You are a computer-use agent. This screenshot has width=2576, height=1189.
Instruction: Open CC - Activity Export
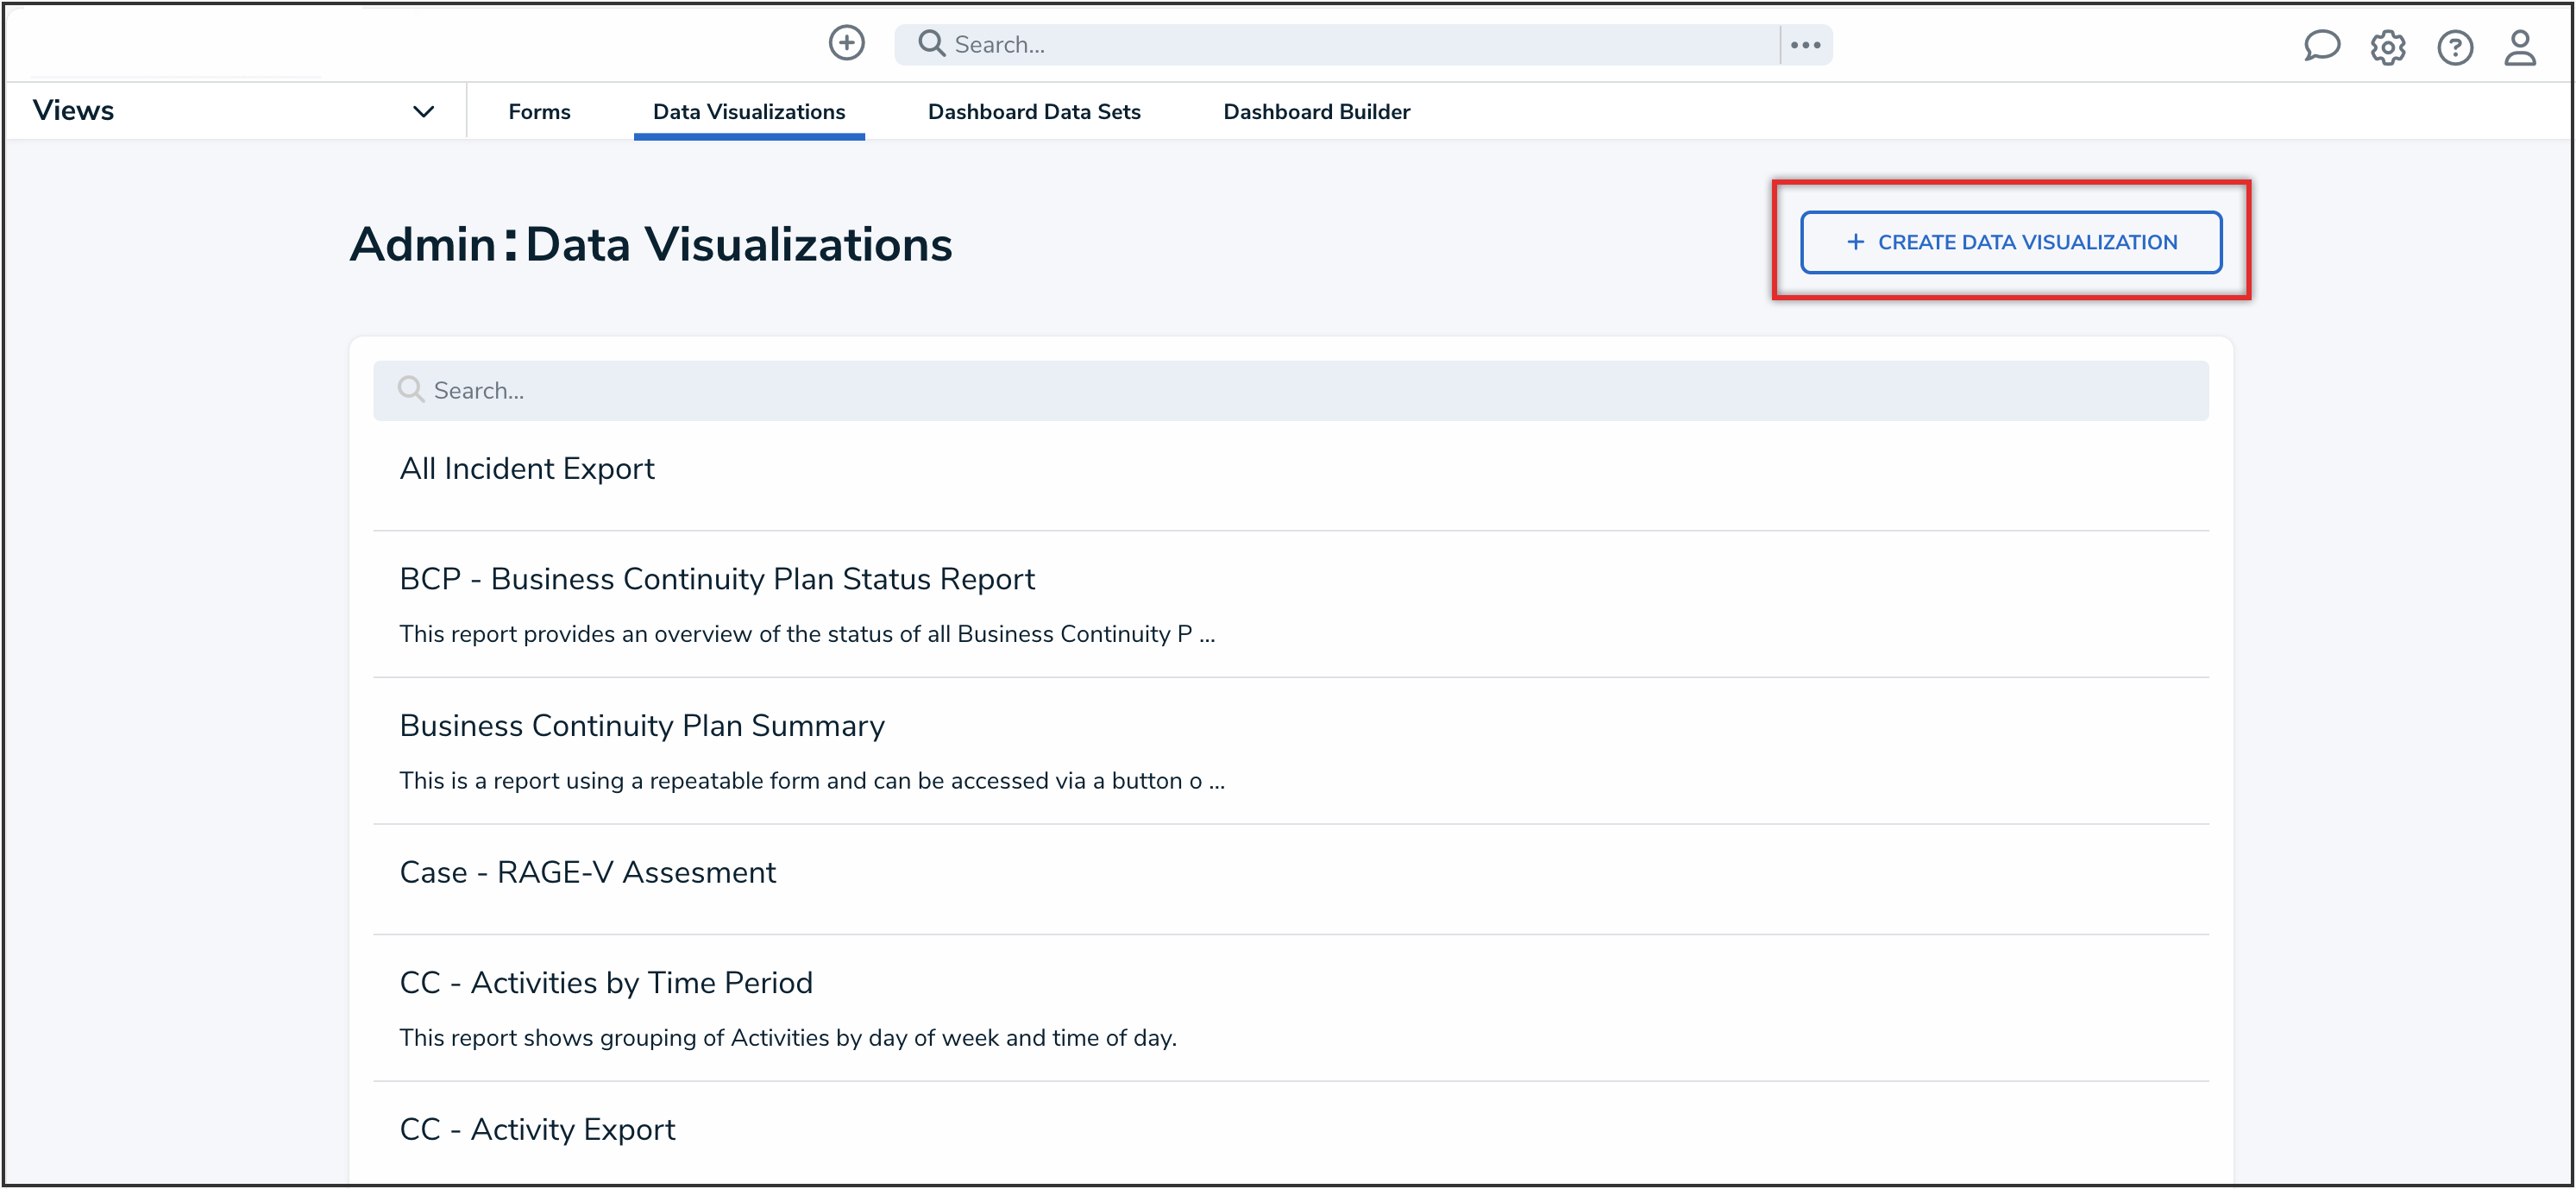[x=537, y=1128]
